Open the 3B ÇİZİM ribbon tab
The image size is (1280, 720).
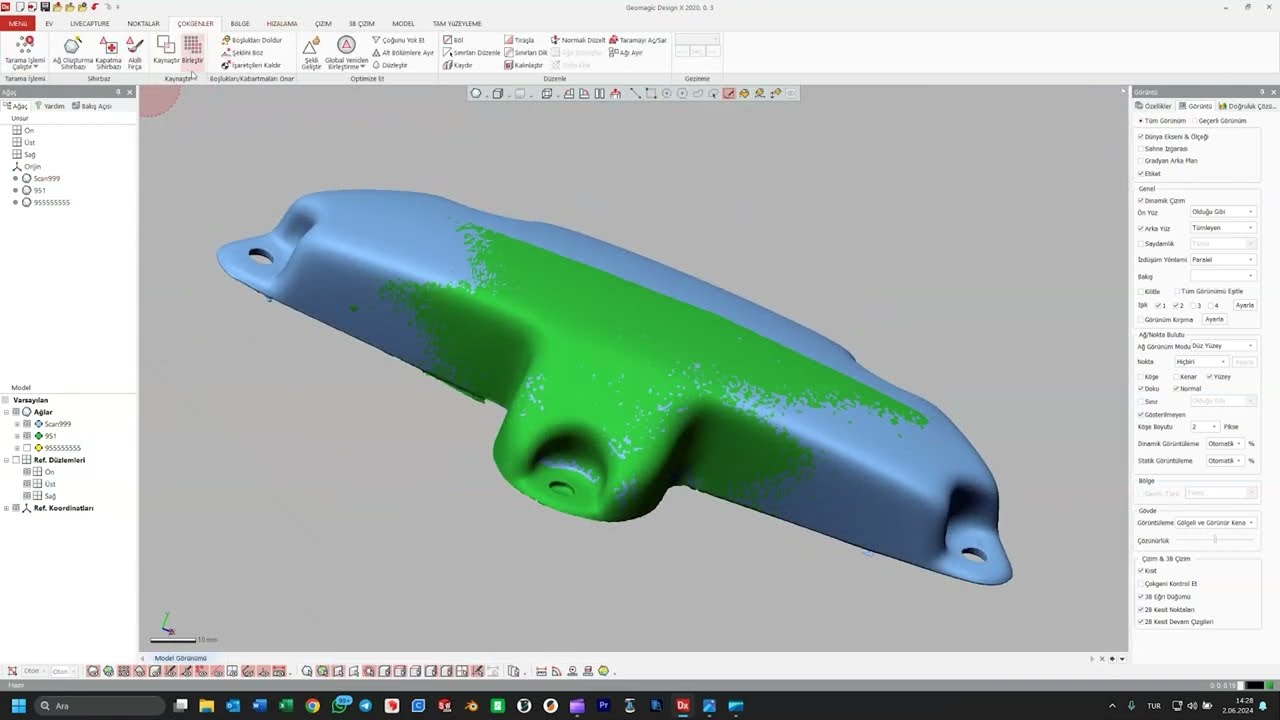361,23
